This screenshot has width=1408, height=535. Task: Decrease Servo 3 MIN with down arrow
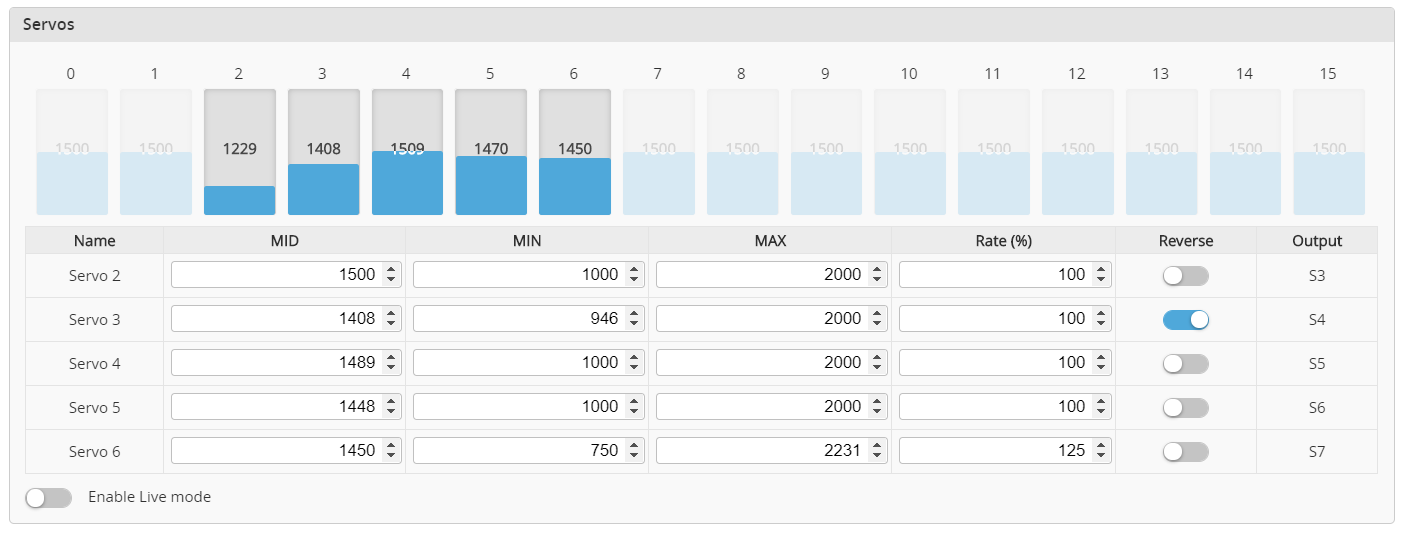(x=633, y=324)
